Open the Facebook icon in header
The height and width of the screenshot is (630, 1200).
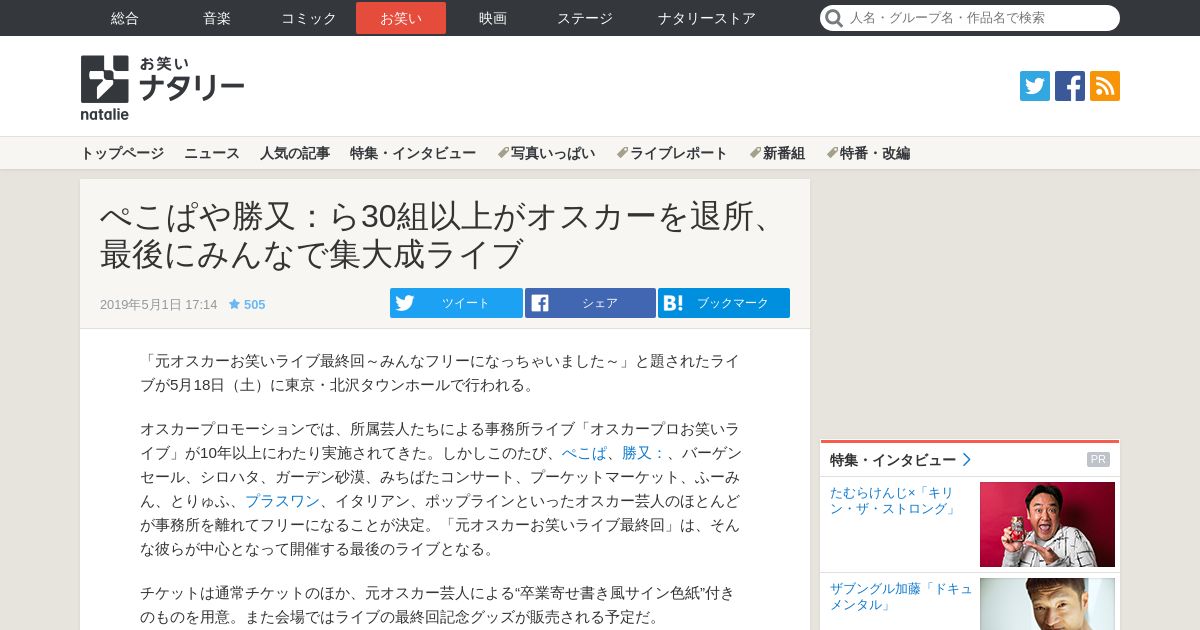coord(1070,86)
